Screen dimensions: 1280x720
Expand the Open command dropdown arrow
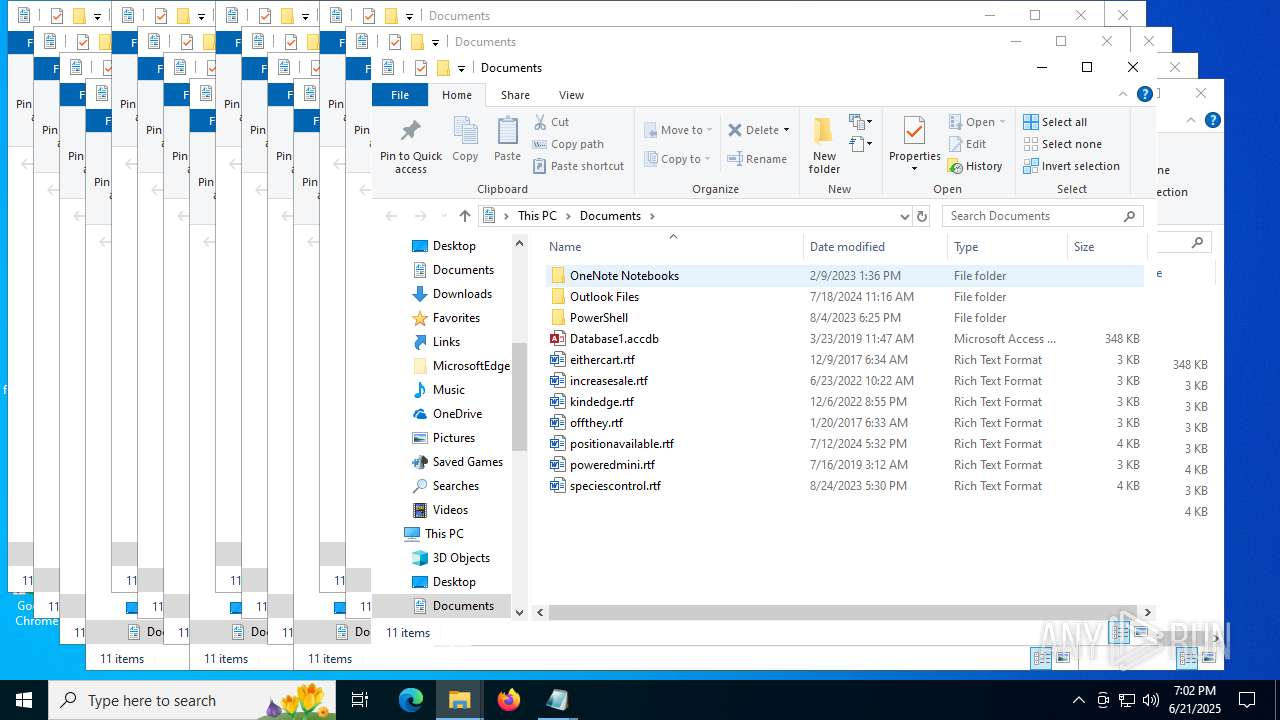click(1002, 122)
